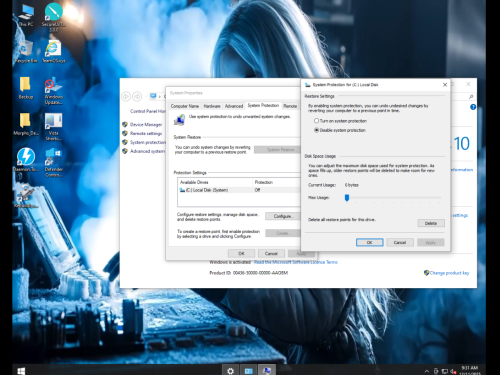
Task: Open the Recycle Bin icon
Action: tap(26, 52)
